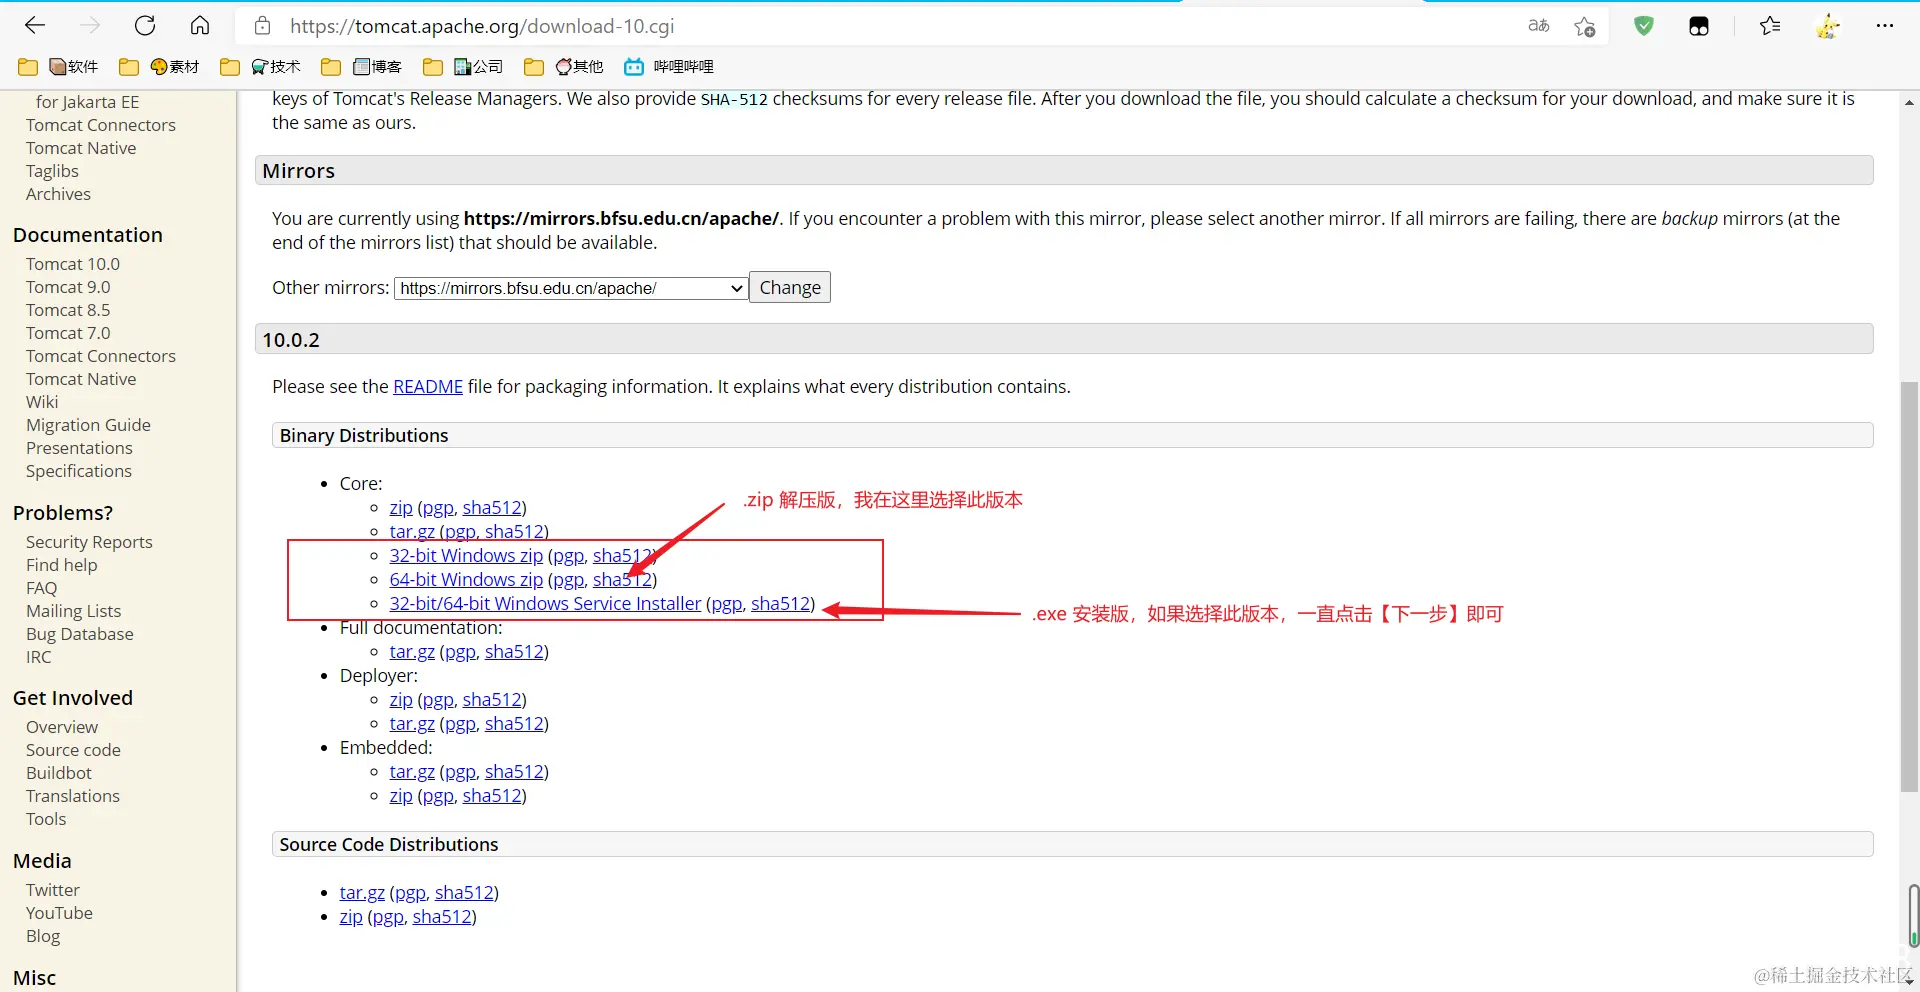The image size is (1920, 992).
Task: Open the browser settings and more menu
Action: click(x=1885, y=26)
